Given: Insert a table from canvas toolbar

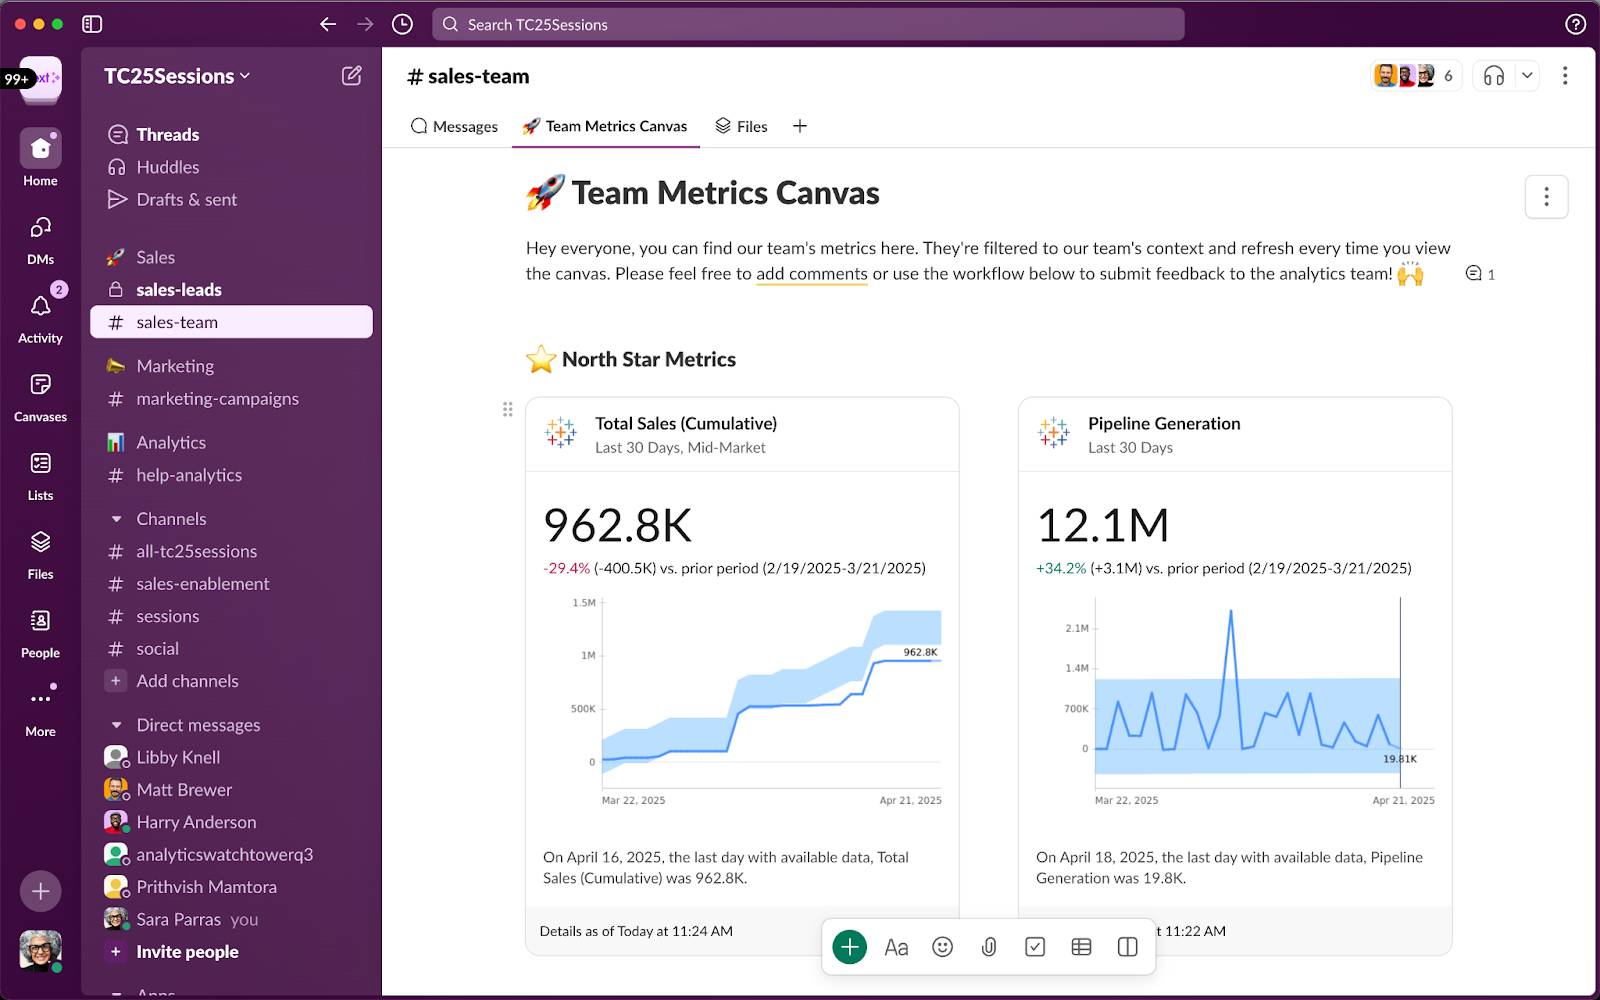Looking at the screenshot, I should [x=1081, y=947].
